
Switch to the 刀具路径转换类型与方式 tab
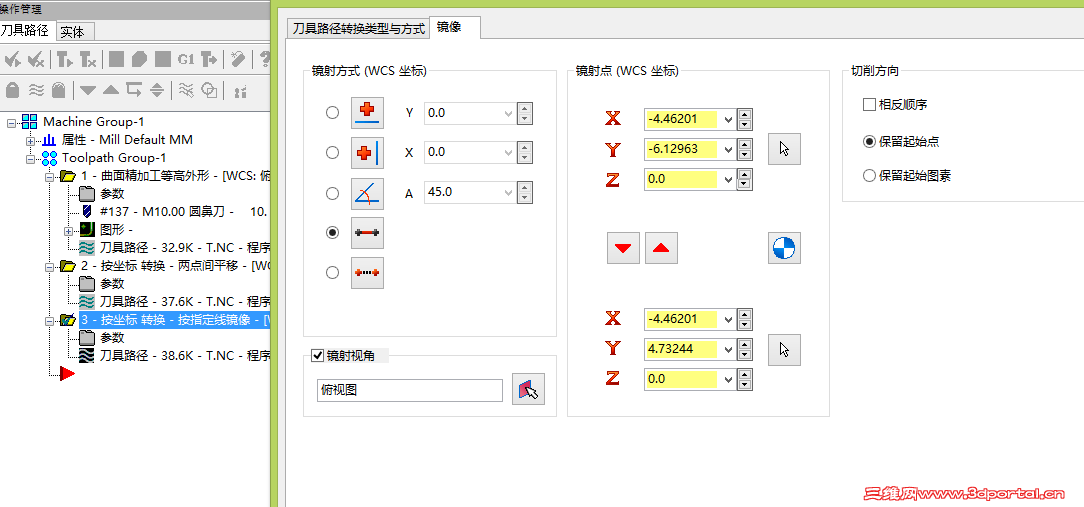[x=358, y=28]
